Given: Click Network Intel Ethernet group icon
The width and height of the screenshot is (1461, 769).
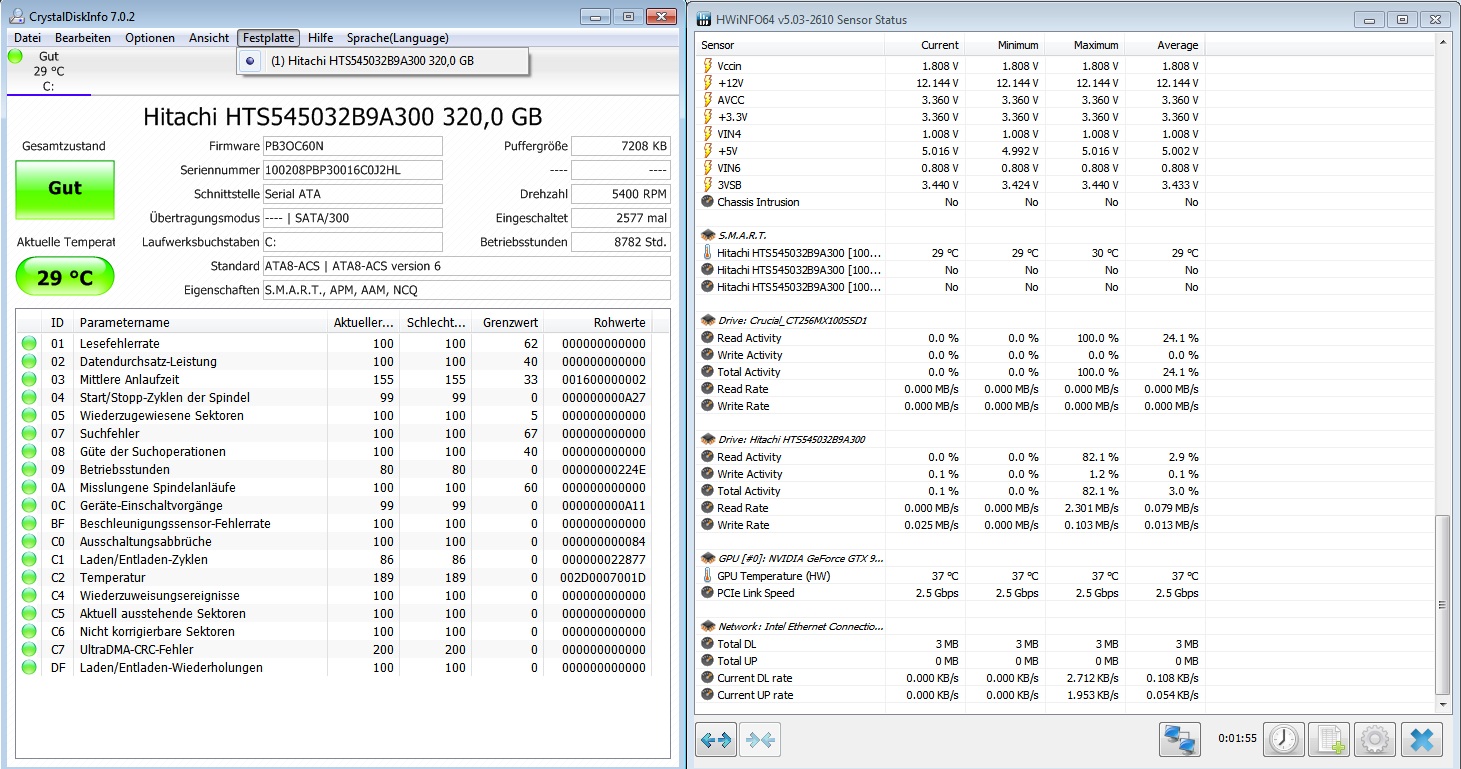Looking at the screenshot, I should [708, 627].
